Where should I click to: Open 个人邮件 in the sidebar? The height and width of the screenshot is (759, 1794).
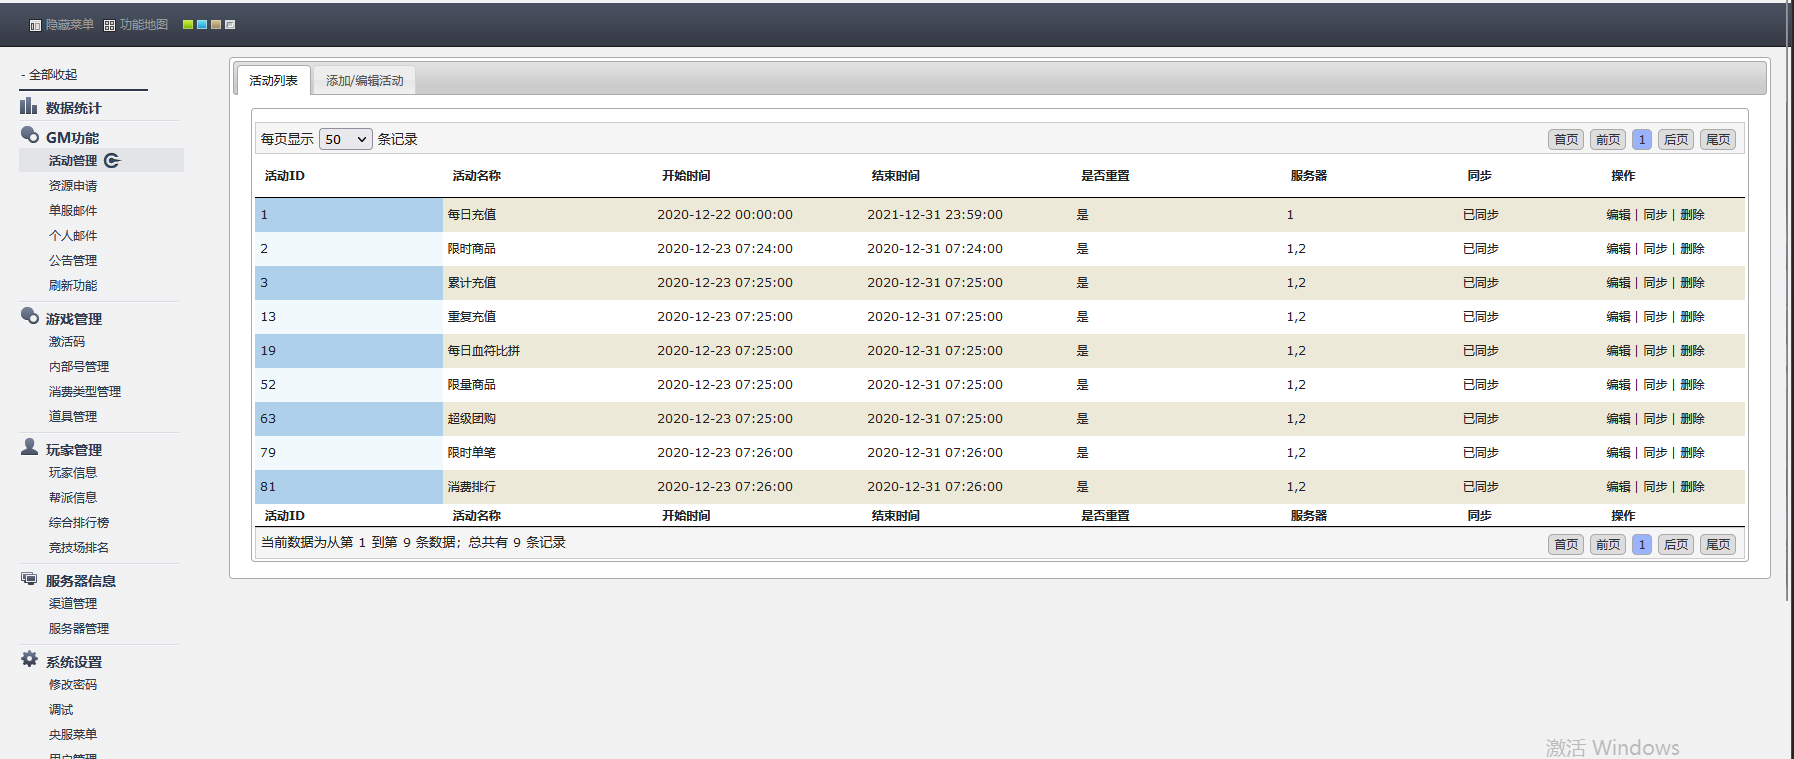[x=73, y=236]
